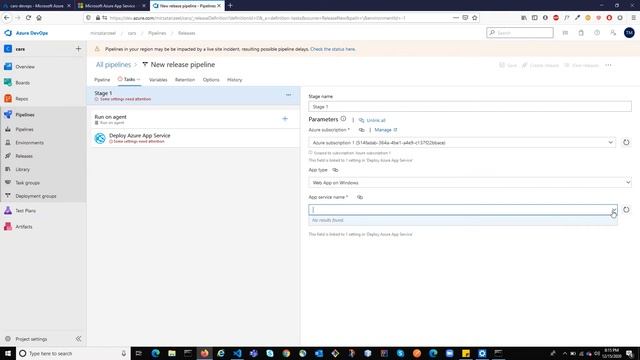
Task: Open Stage 1 ellipsis menu
Action: pyautogui.click(x=288, y=95)
